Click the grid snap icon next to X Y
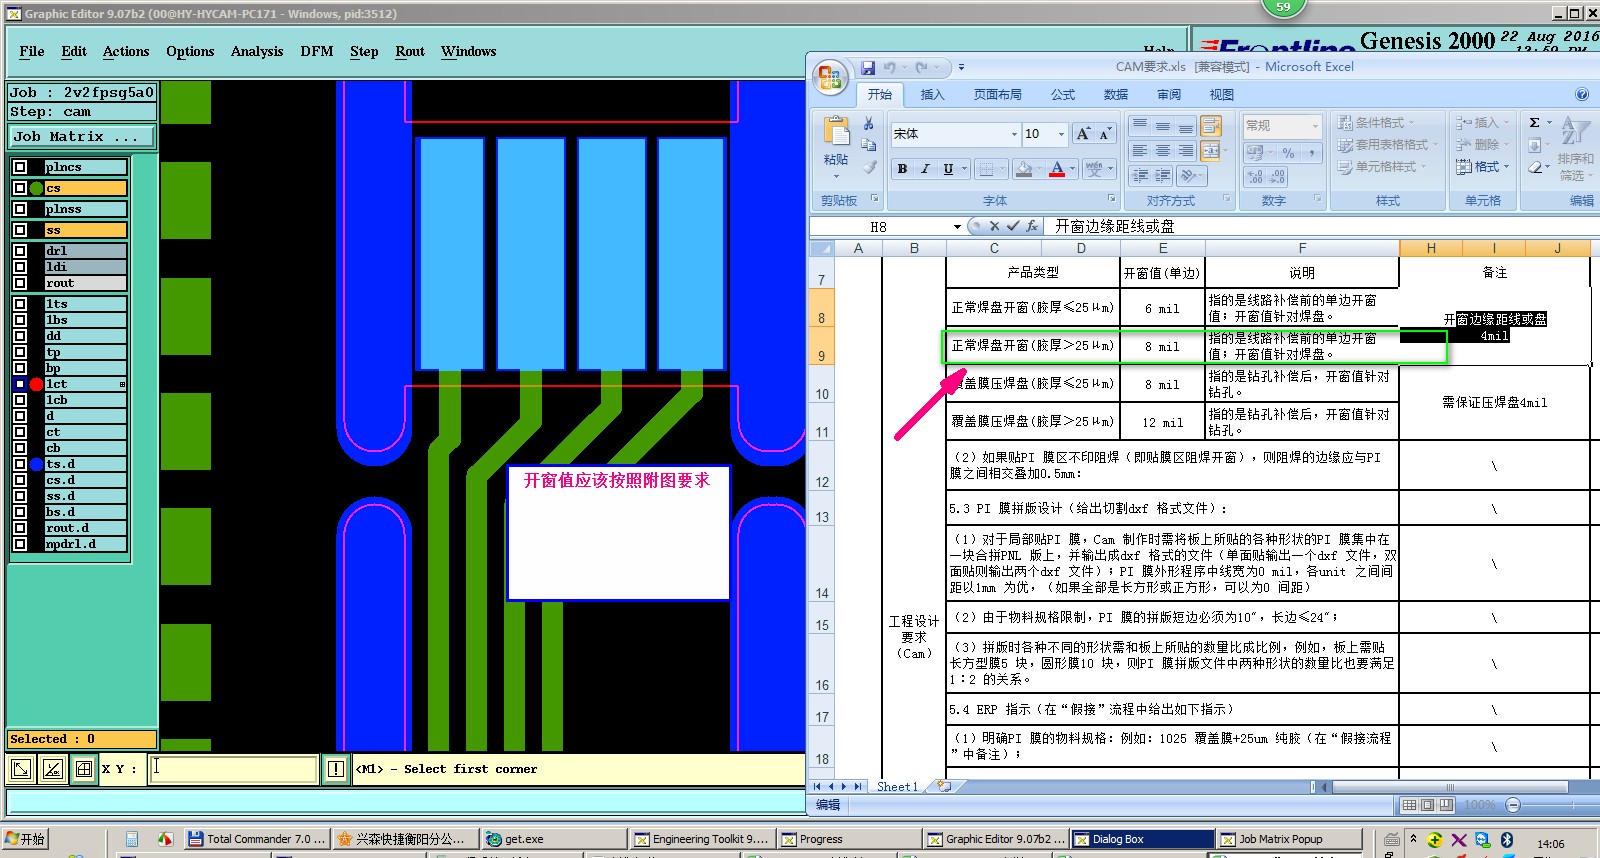Viewport: 1600px width, 858px height. (x=84, y=769)
